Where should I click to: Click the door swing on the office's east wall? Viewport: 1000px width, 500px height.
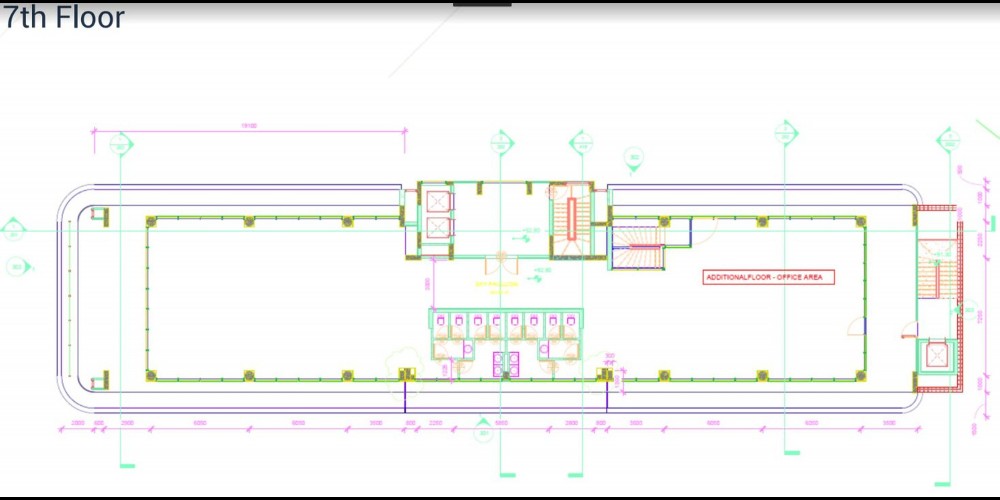pyautogui.click(x=856, y=326)
